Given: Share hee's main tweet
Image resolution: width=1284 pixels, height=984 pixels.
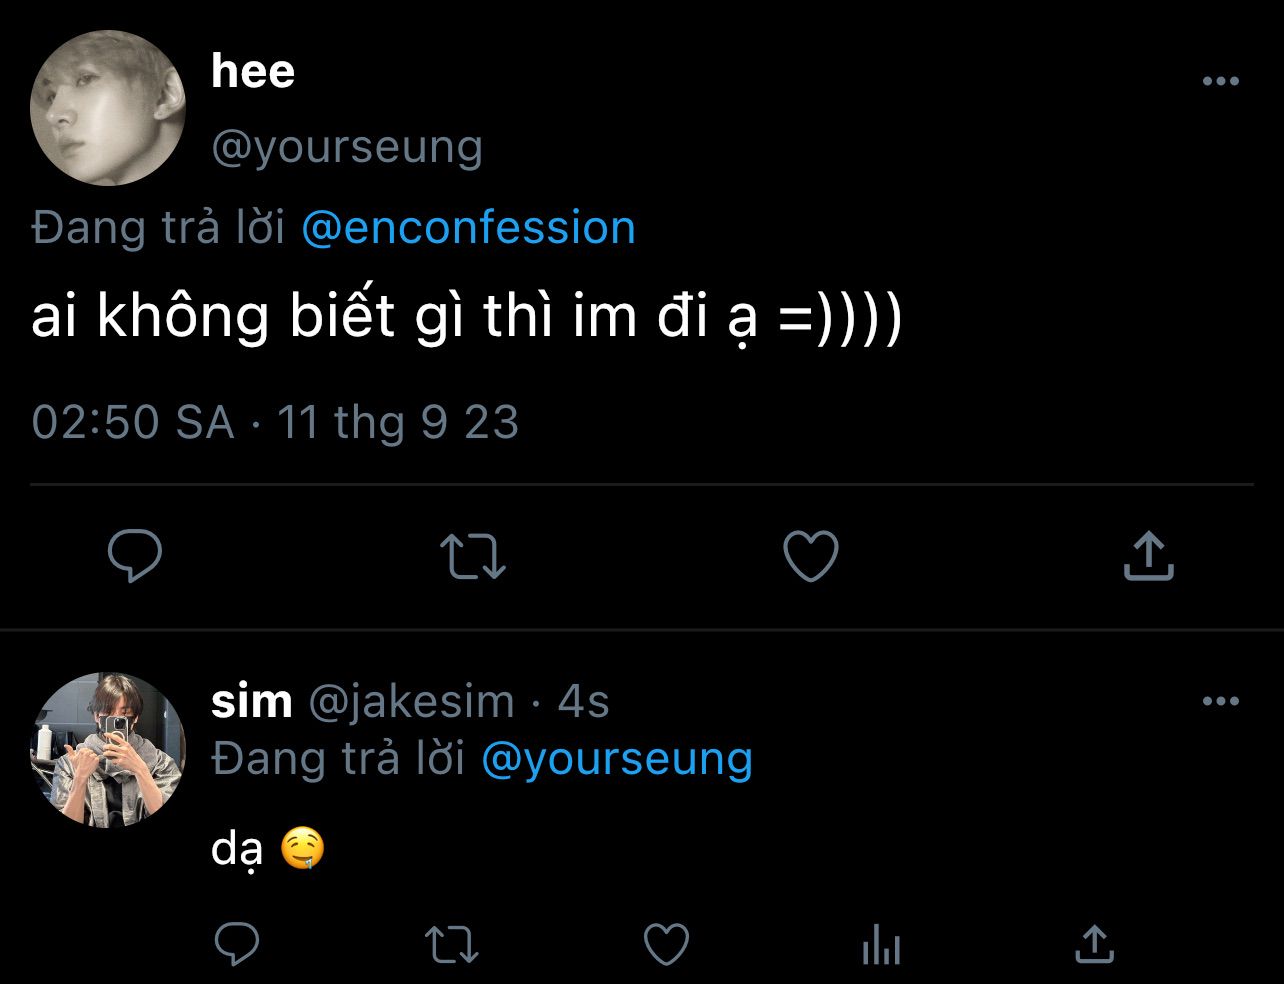Looking at the screenshot, I should [1147, 556].
